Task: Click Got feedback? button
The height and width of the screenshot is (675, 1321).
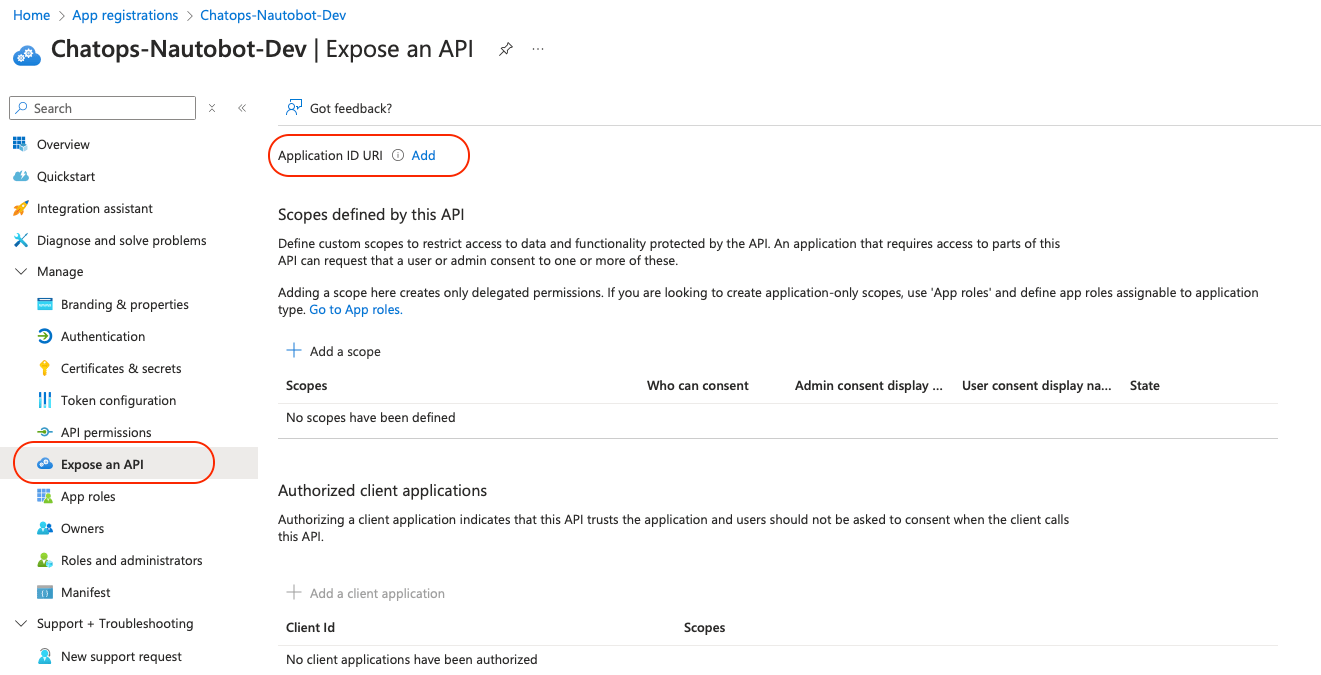Action: click(x=339, y=108)
